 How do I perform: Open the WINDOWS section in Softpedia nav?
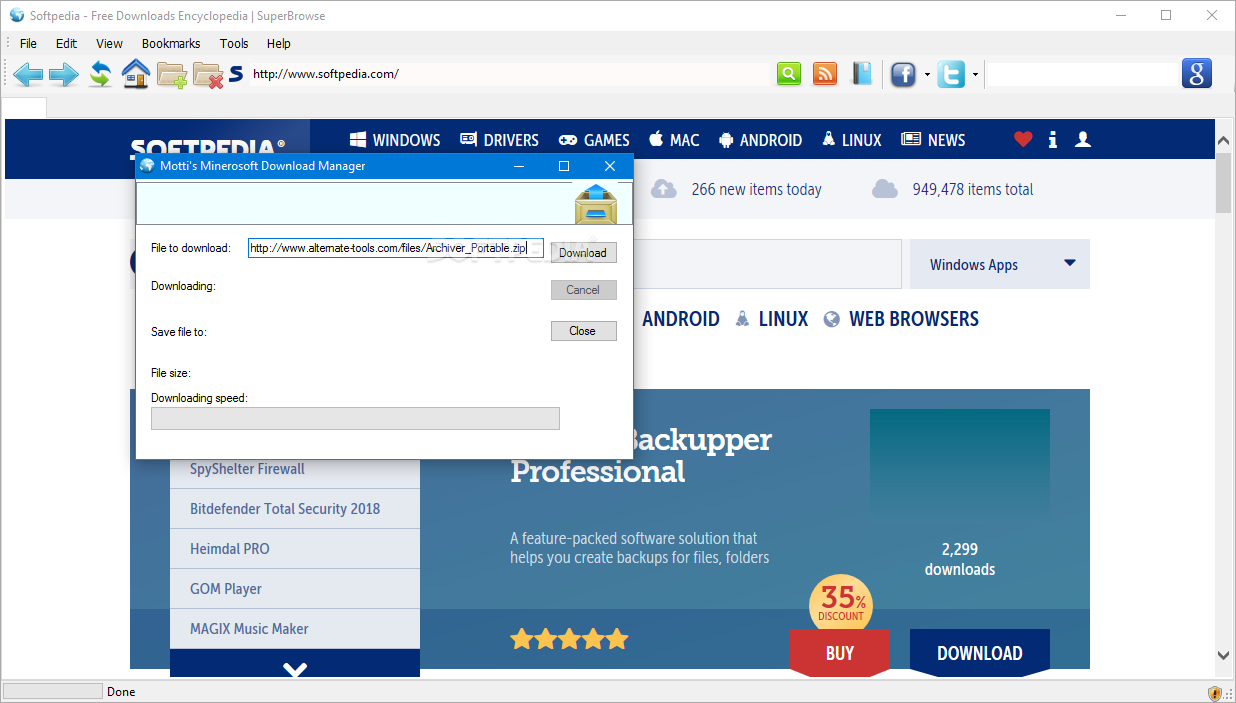click(x=395, y=140)
